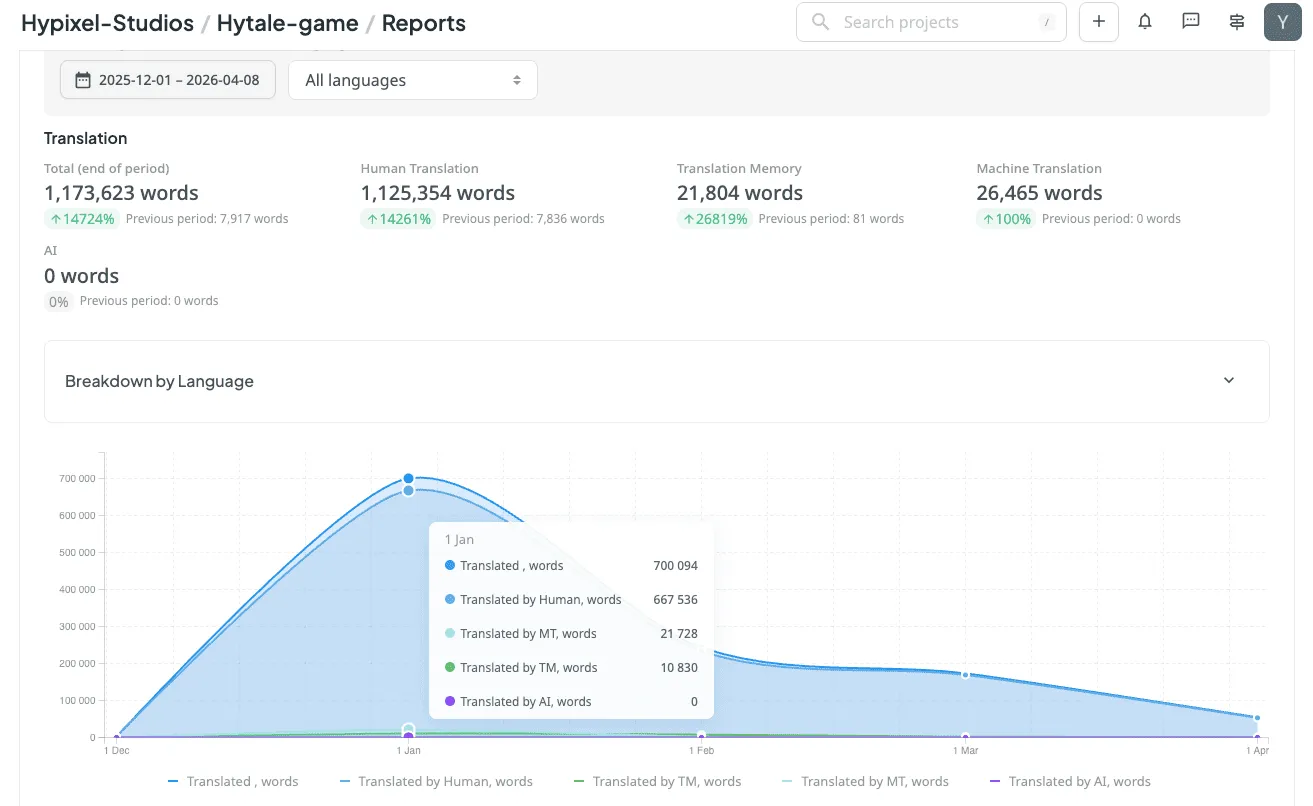Viewport: 1313px width, 806px height.
Task: Click the magnifying glass in the search bar
Action: 819,21
